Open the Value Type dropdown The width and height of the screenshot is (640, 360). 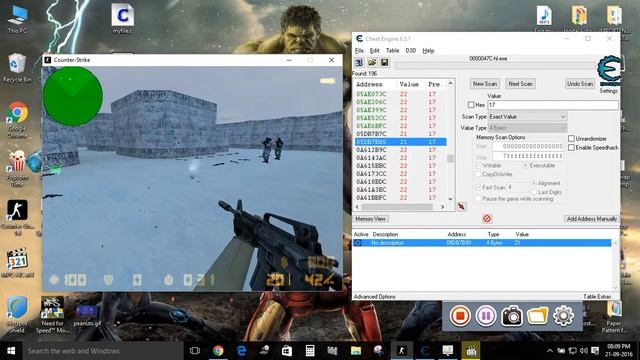pos(527,128)
